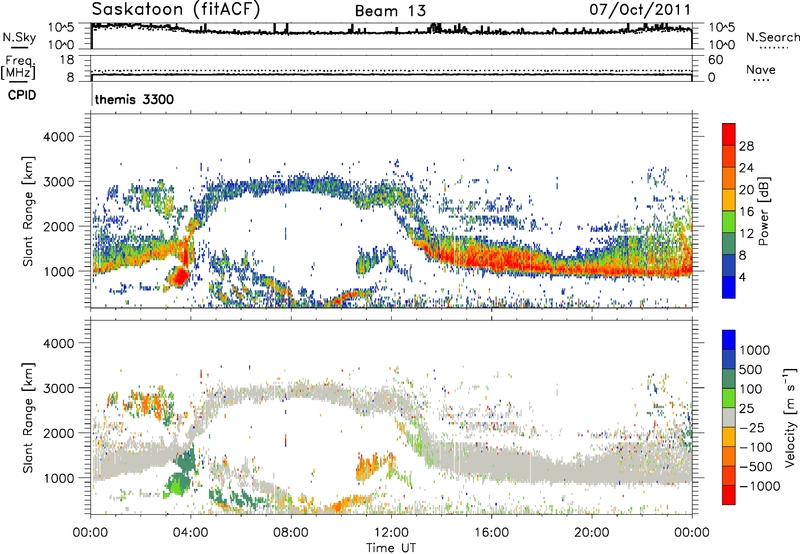Click the date label "07/Oct/2011"
800x554 pixels.
640,10
